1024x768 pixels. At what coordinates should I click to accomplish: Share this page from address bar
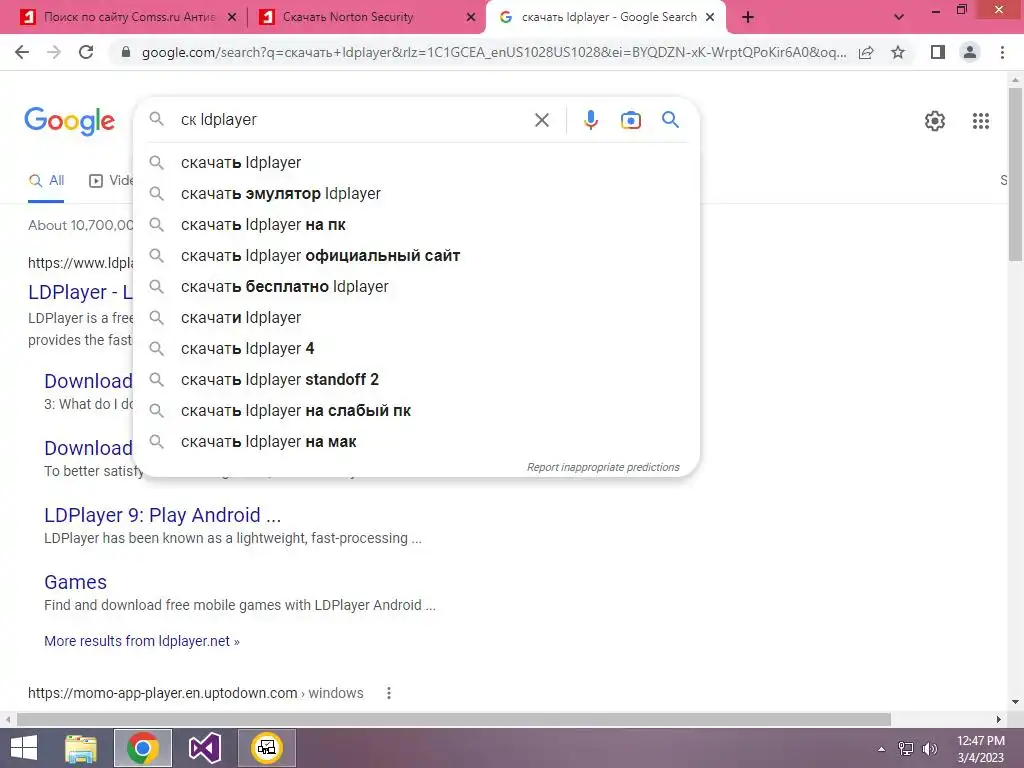pos(866,52)
